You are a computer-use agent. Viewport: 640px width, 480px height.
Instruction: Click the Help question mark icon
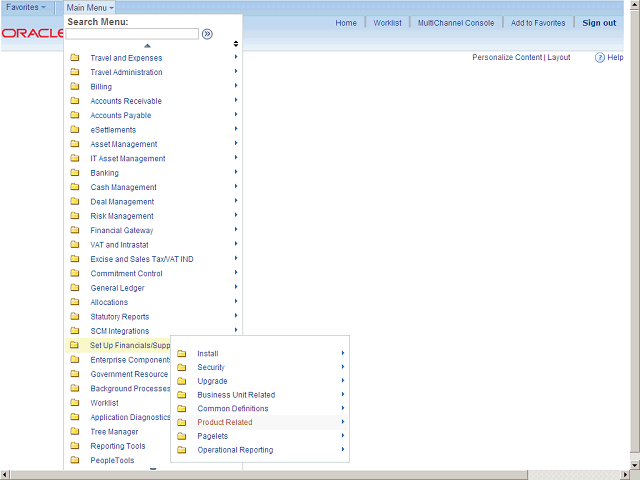click(600, 58)
